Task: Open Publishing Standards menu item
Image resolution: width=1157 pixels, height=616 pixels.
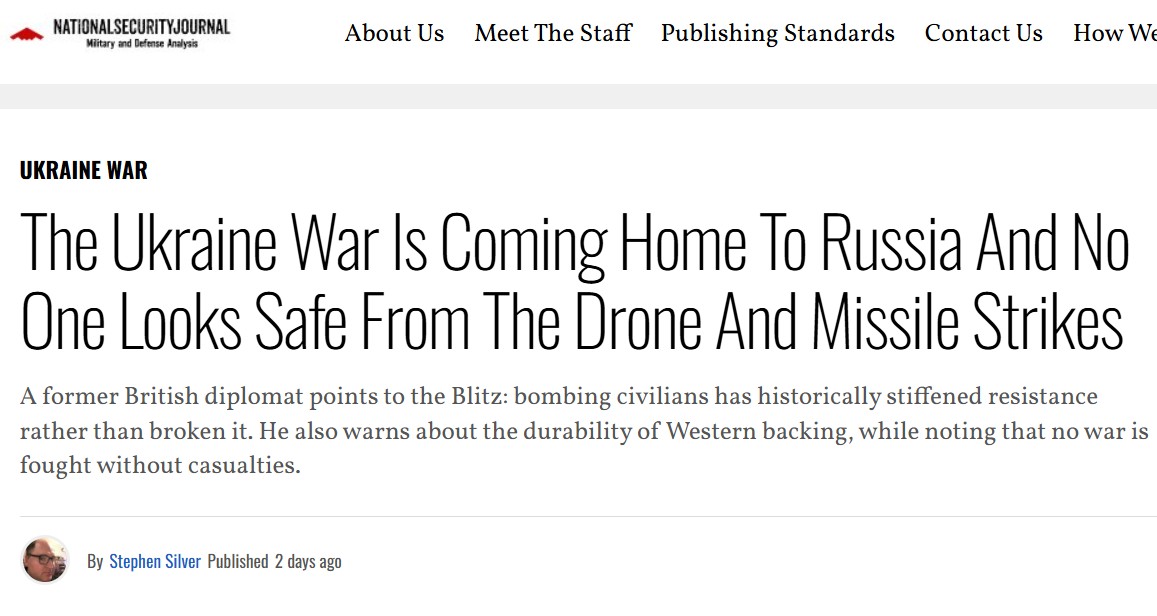Action: pyautogui.click(x=778, y=33)
